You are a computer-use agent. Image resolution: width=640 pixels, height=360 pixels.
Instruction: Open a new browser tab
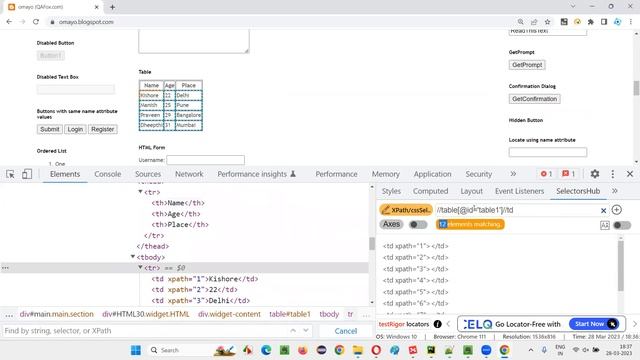click(112, 7)
